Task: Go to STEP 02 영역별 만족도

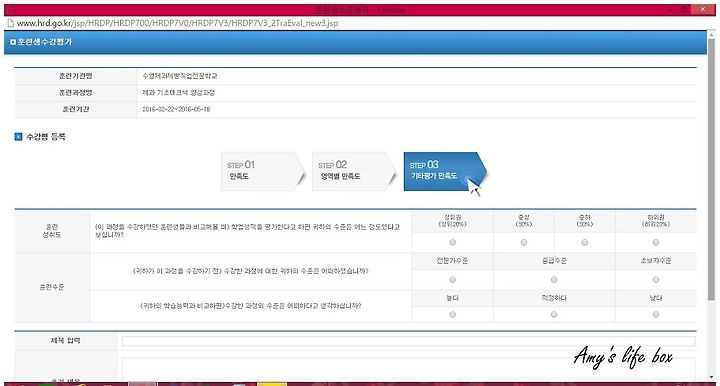Action: coord(354,171)
